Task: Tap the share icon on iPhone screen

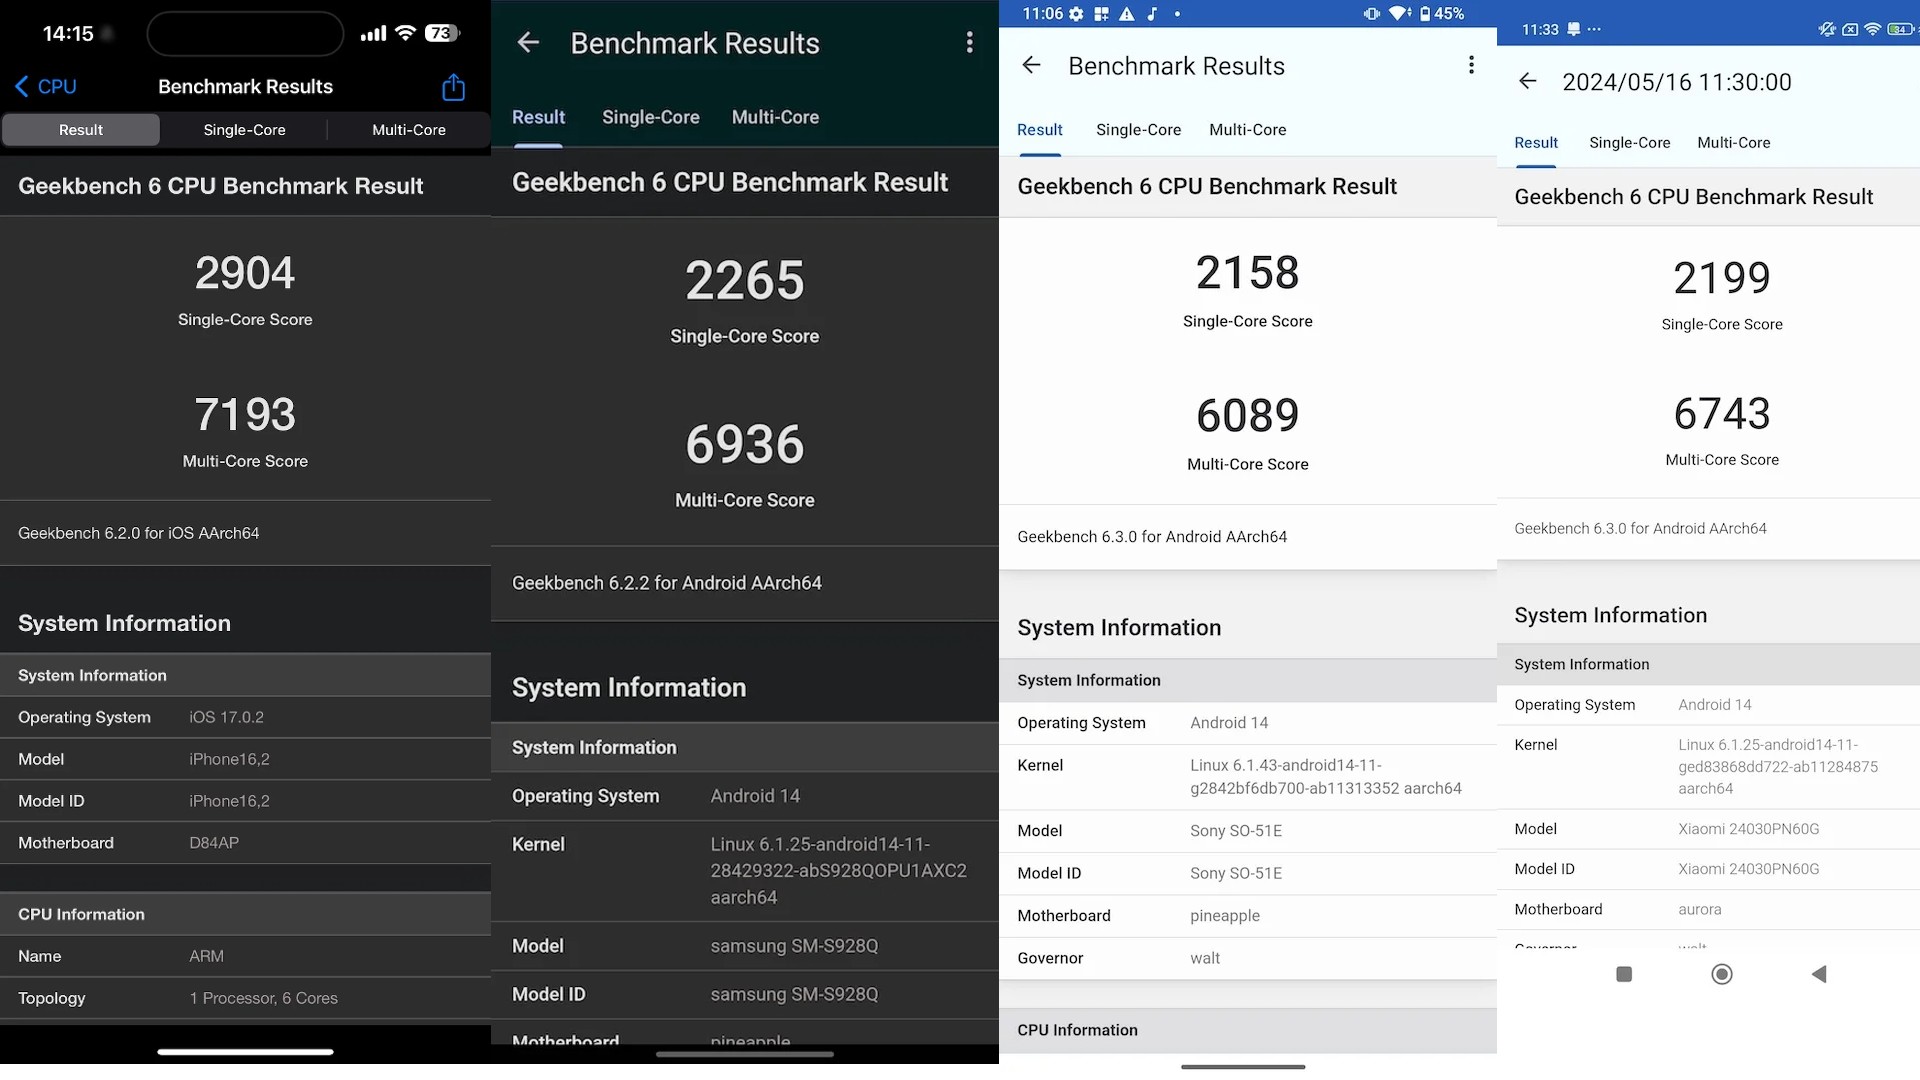Action: pyautogui.click(x=453, y=87)
